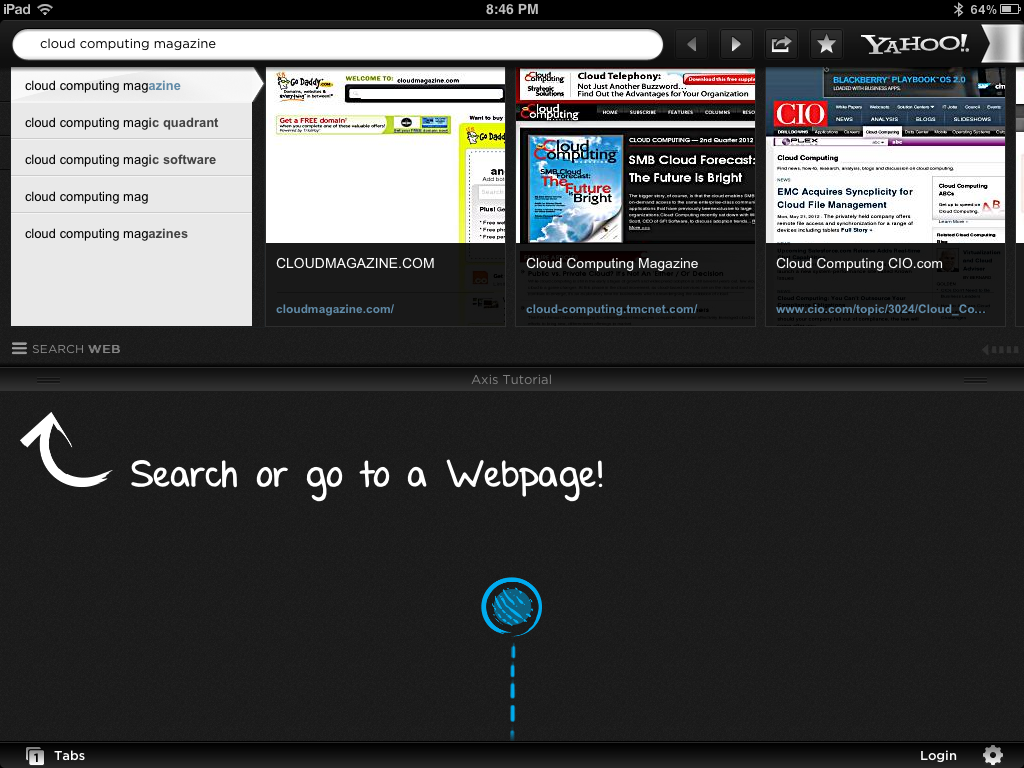The image size is (1024, 768).
Task: Click the Login button
Action: click(x=938, y=756)
